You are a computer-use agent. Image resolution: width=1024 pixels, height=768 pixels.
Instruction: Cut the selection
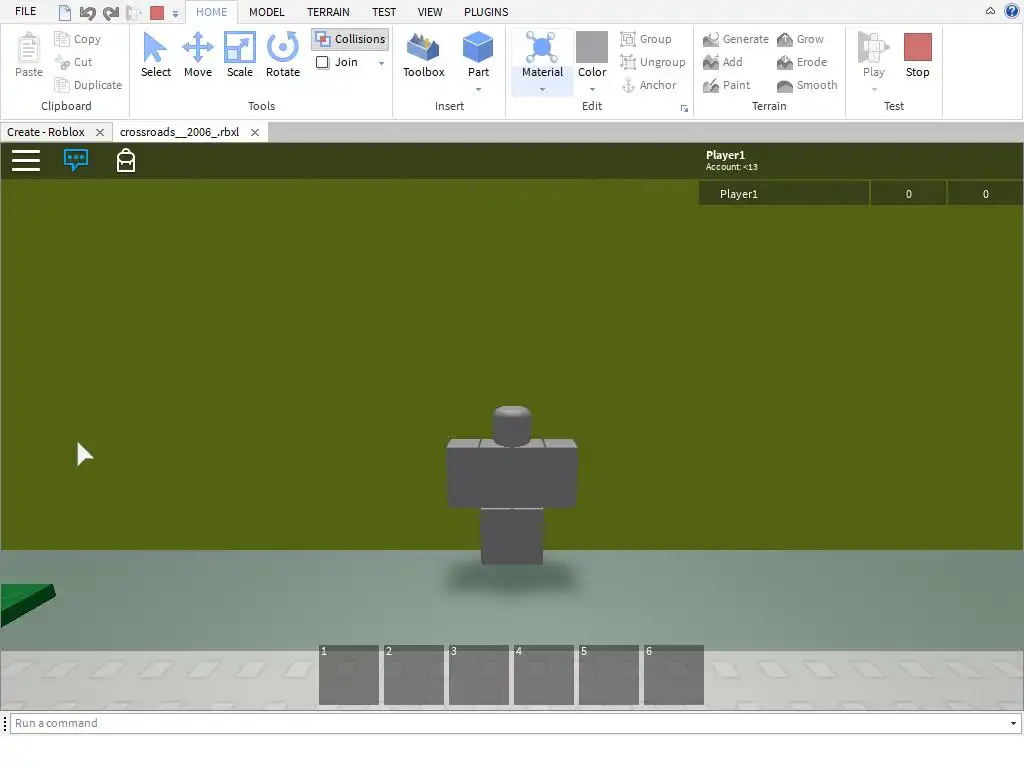coord(74,62)
